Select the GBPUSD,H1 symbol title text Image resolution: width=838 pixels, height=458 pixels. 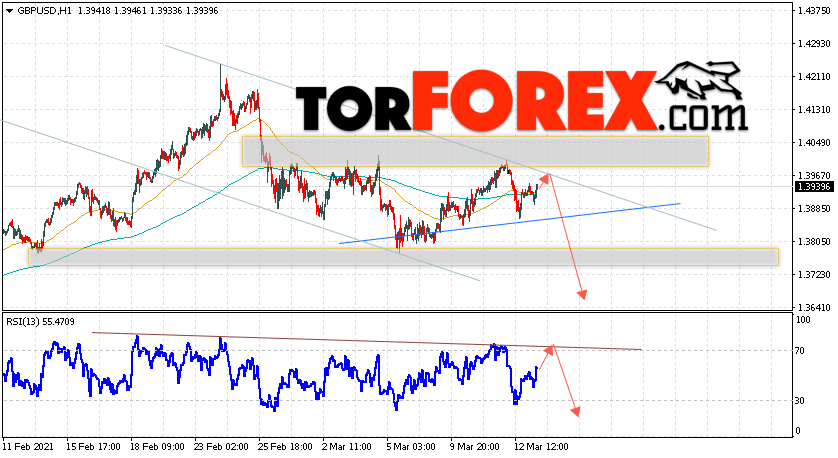click(44, 11)
